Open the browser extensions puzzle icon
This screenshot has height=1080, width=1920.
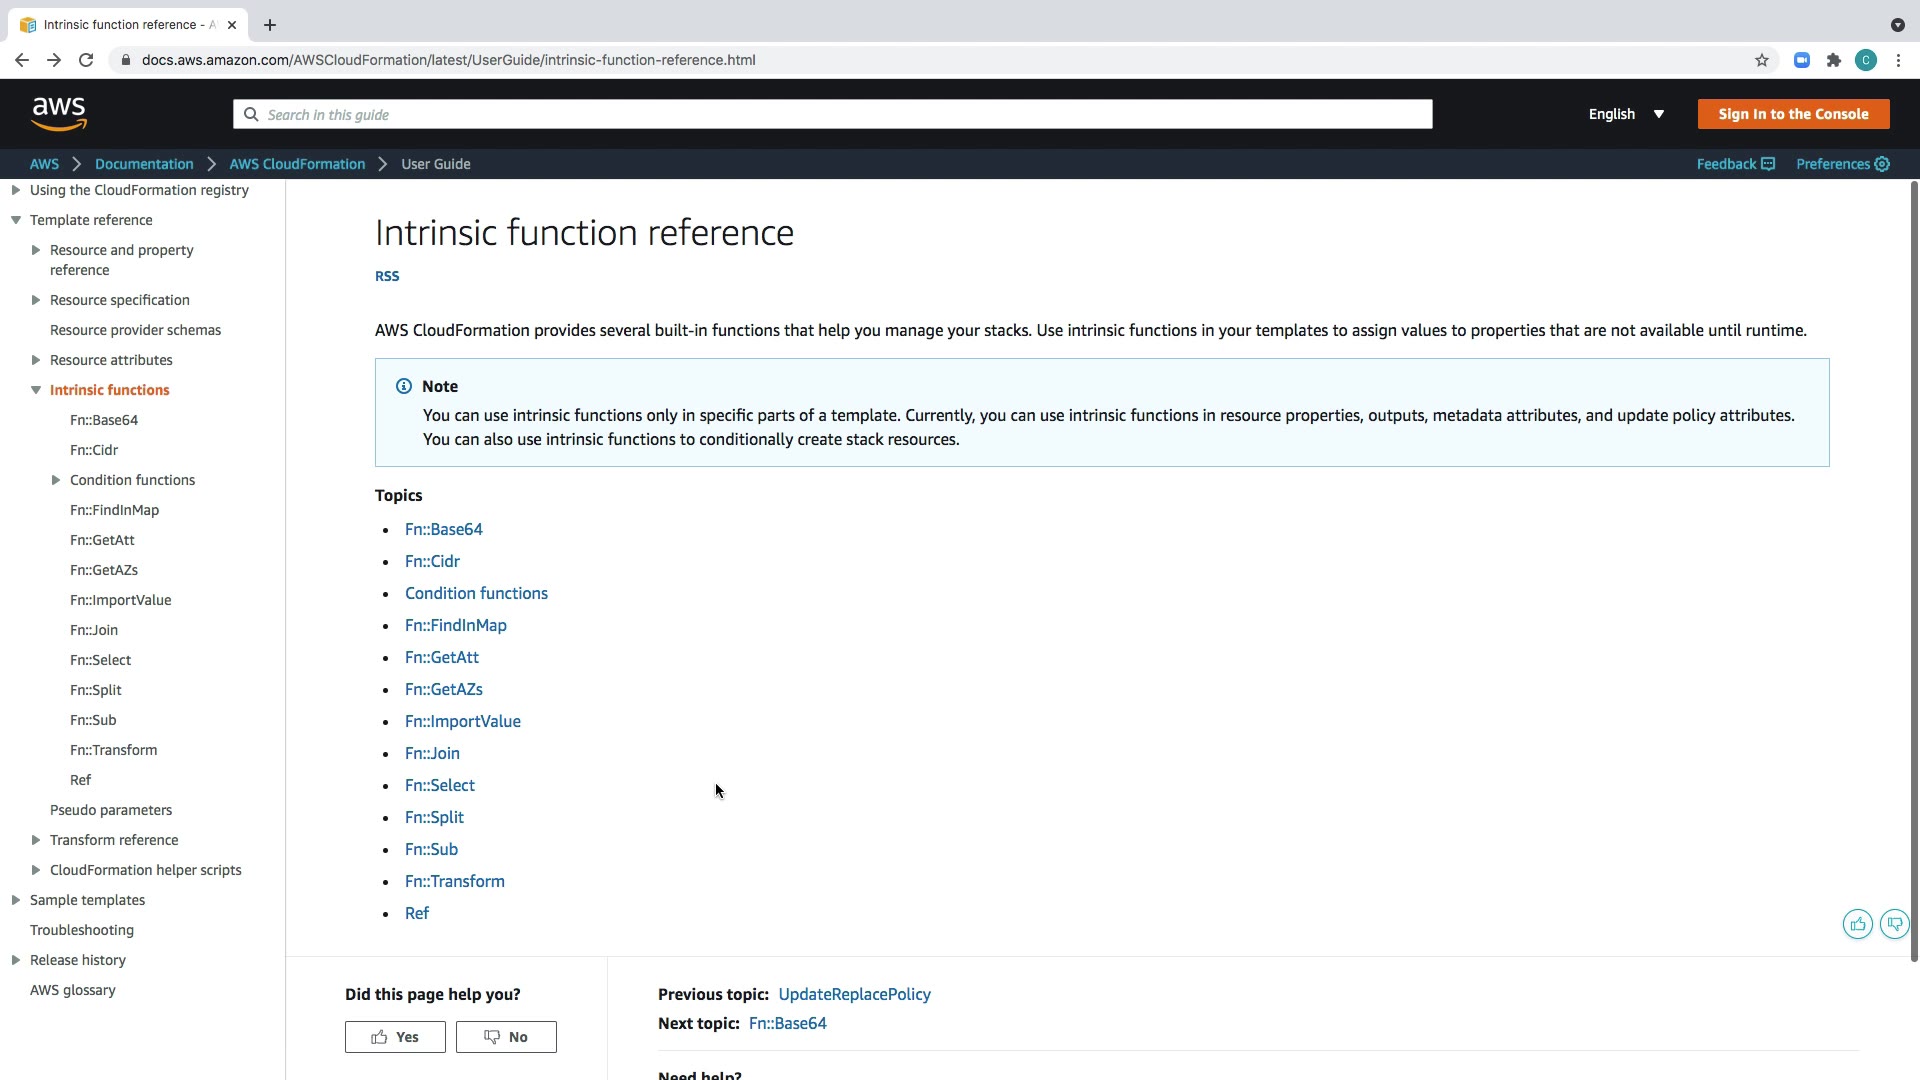tap(1834, 60)
